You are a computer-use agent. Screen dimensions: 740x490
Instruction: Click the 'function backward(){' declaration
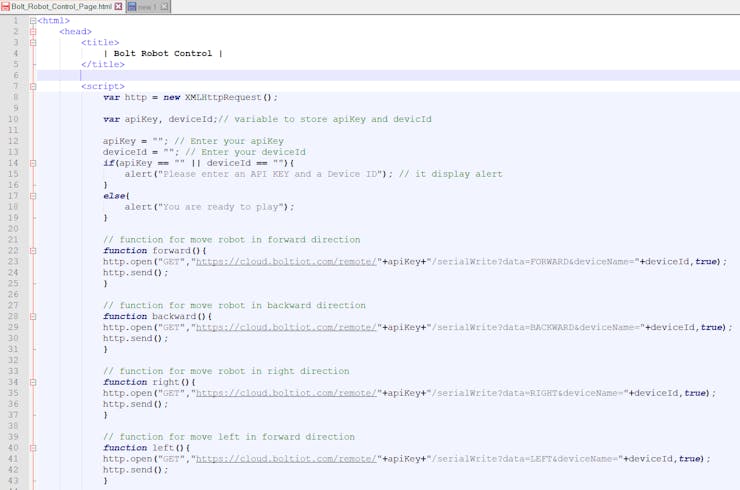tap(158, 316)
